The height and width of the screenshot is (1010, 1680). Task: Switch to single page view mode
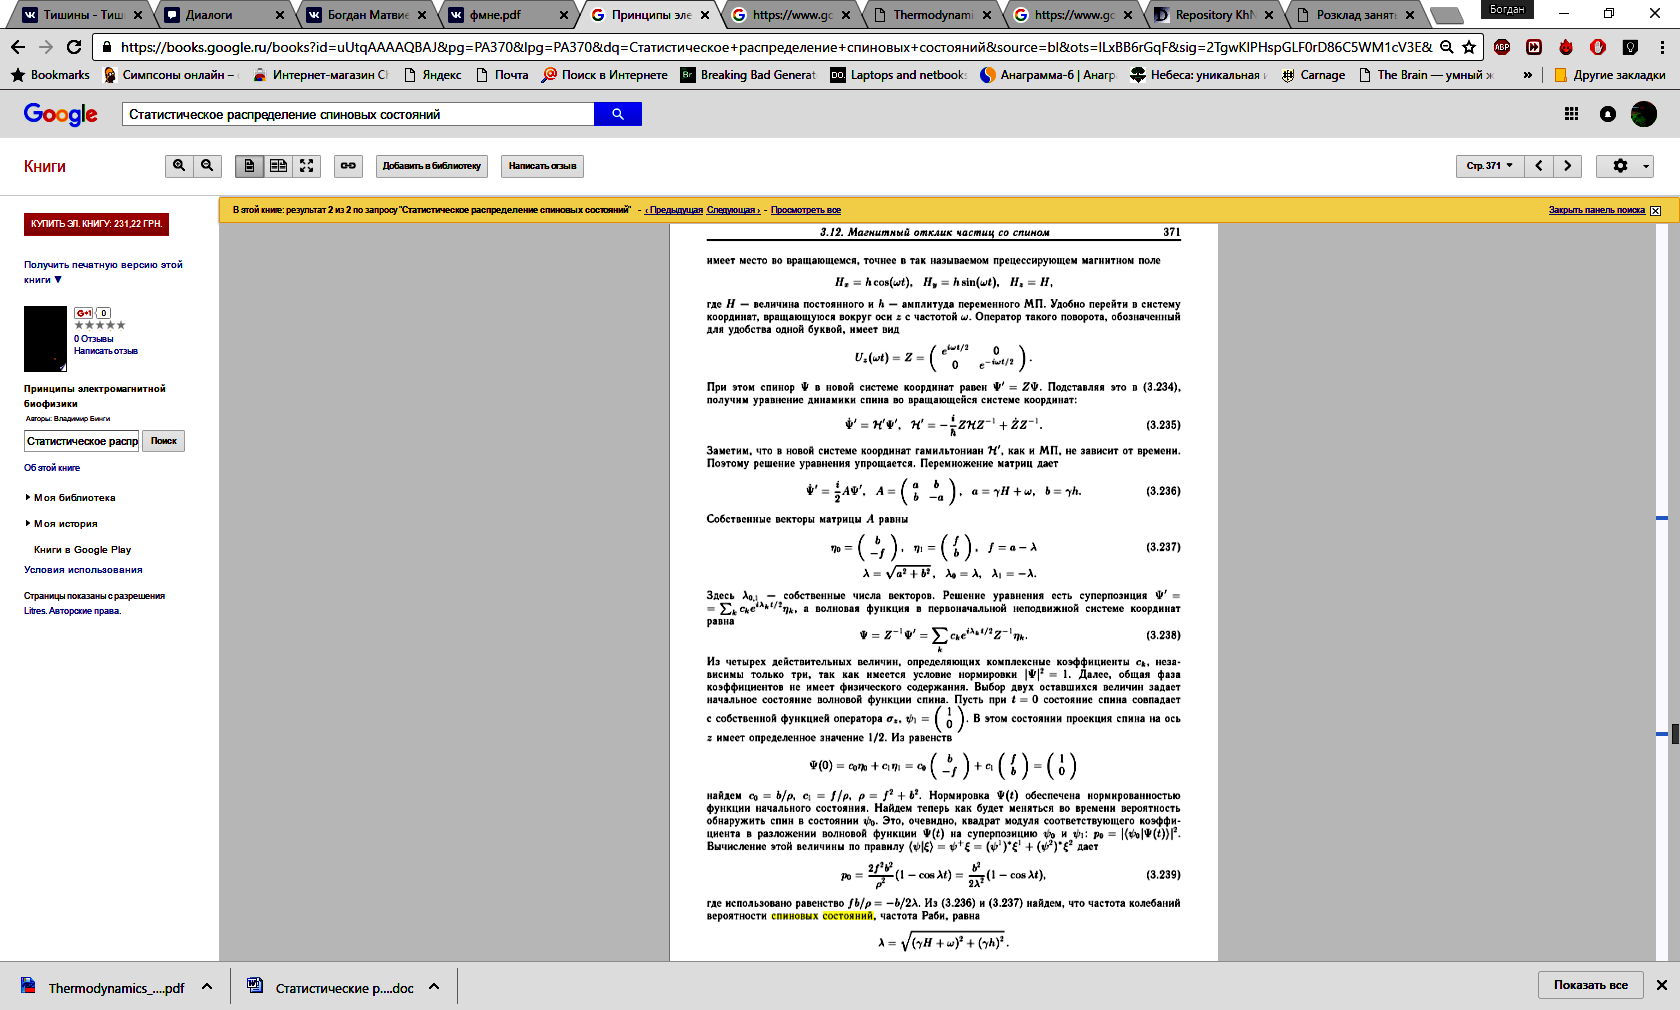pyautogui.click(x=250, y=166)
